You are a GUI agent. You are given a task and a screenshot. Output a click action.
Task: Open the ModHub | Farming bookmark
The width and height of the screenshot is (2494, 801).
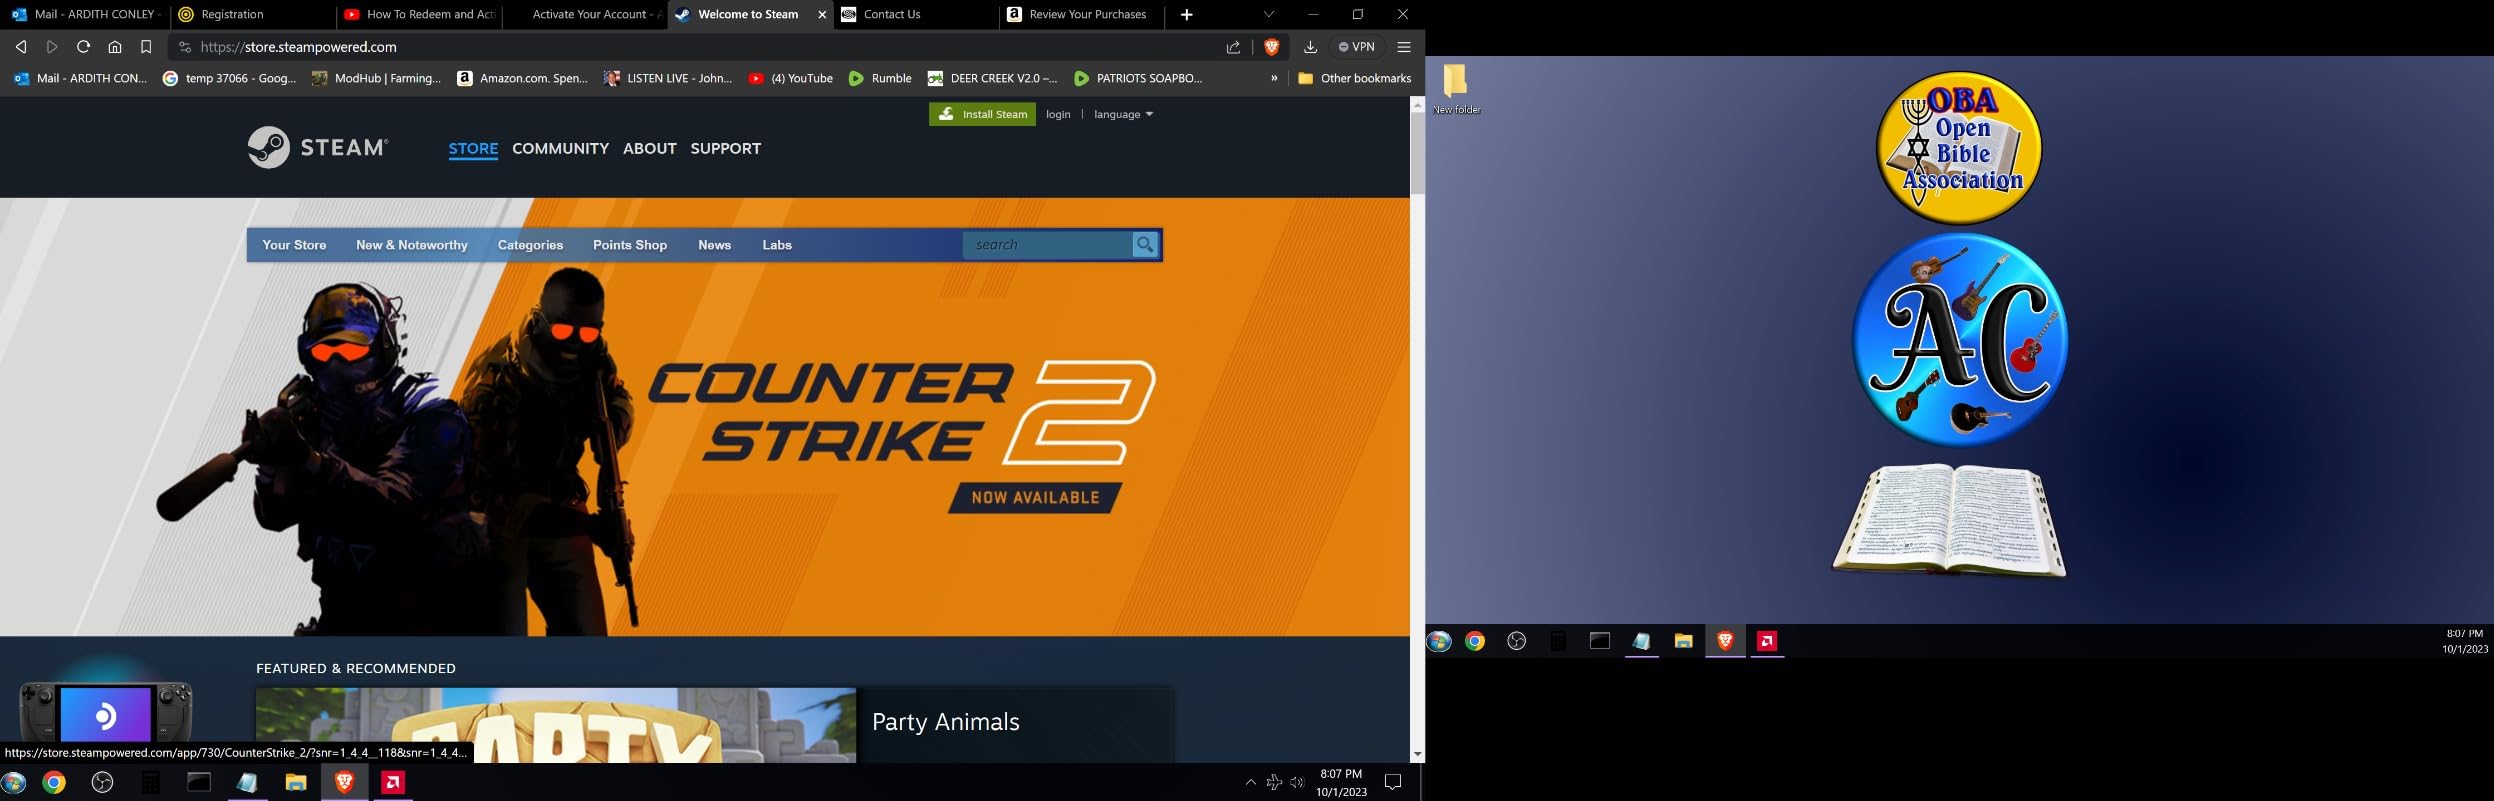click(376, 78)
